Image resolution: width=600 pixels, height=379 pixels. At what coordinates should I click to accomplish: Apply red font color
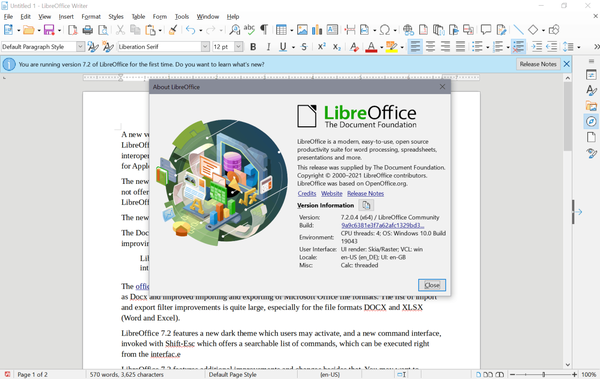pyautogui.click(x=371, y=47)
